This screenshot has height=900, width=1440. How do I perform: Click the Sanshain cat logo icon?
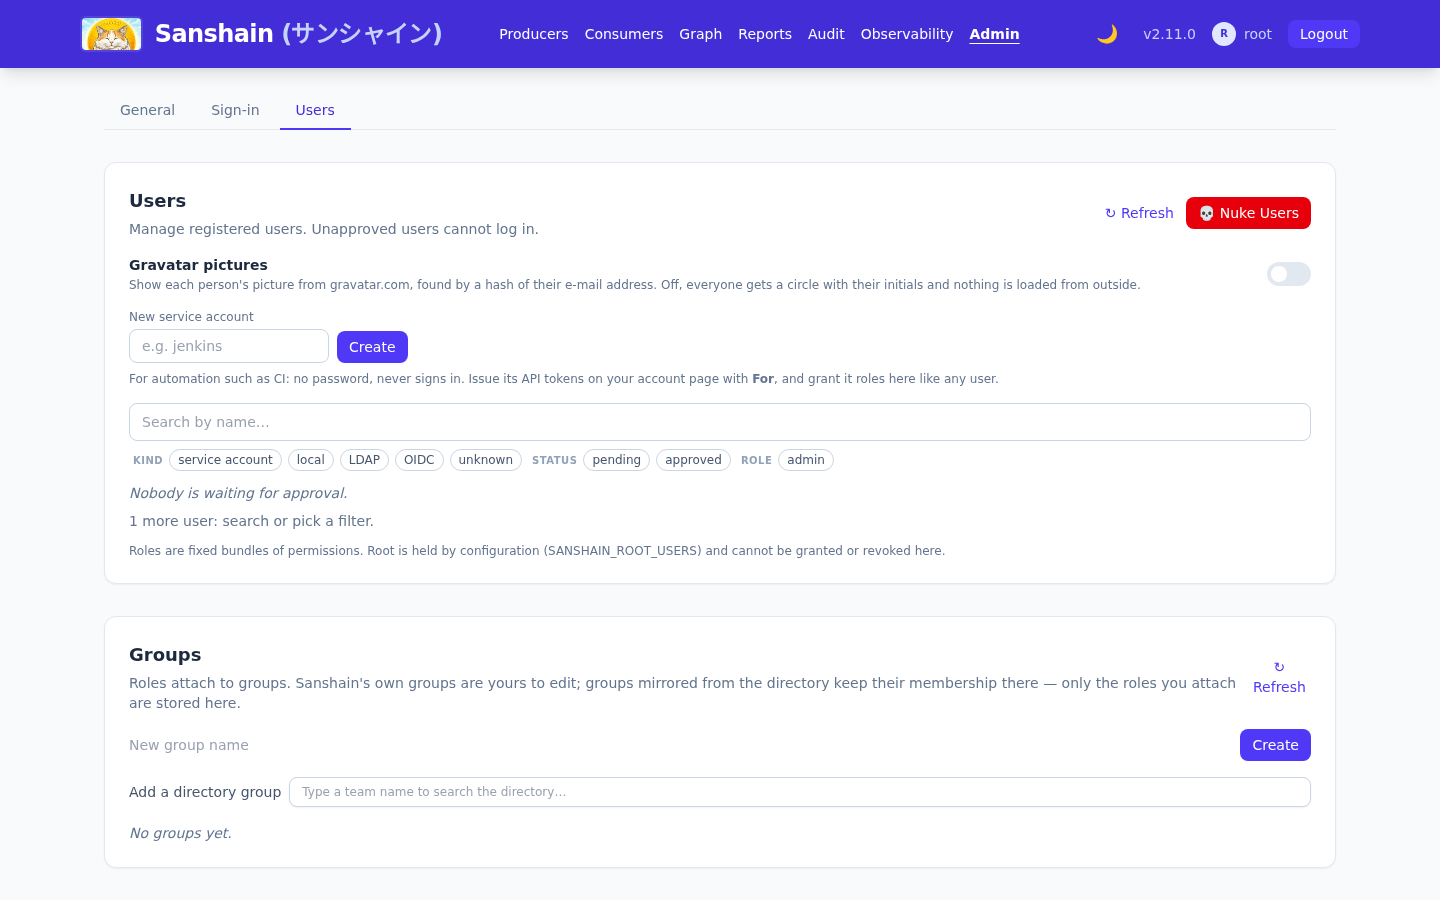(111, 34)
